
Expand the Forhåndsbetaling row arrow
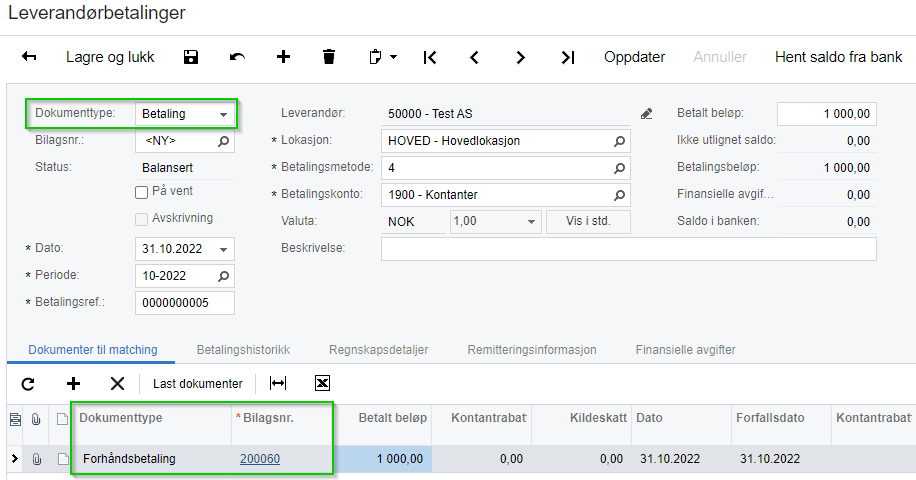pos(15,459)
